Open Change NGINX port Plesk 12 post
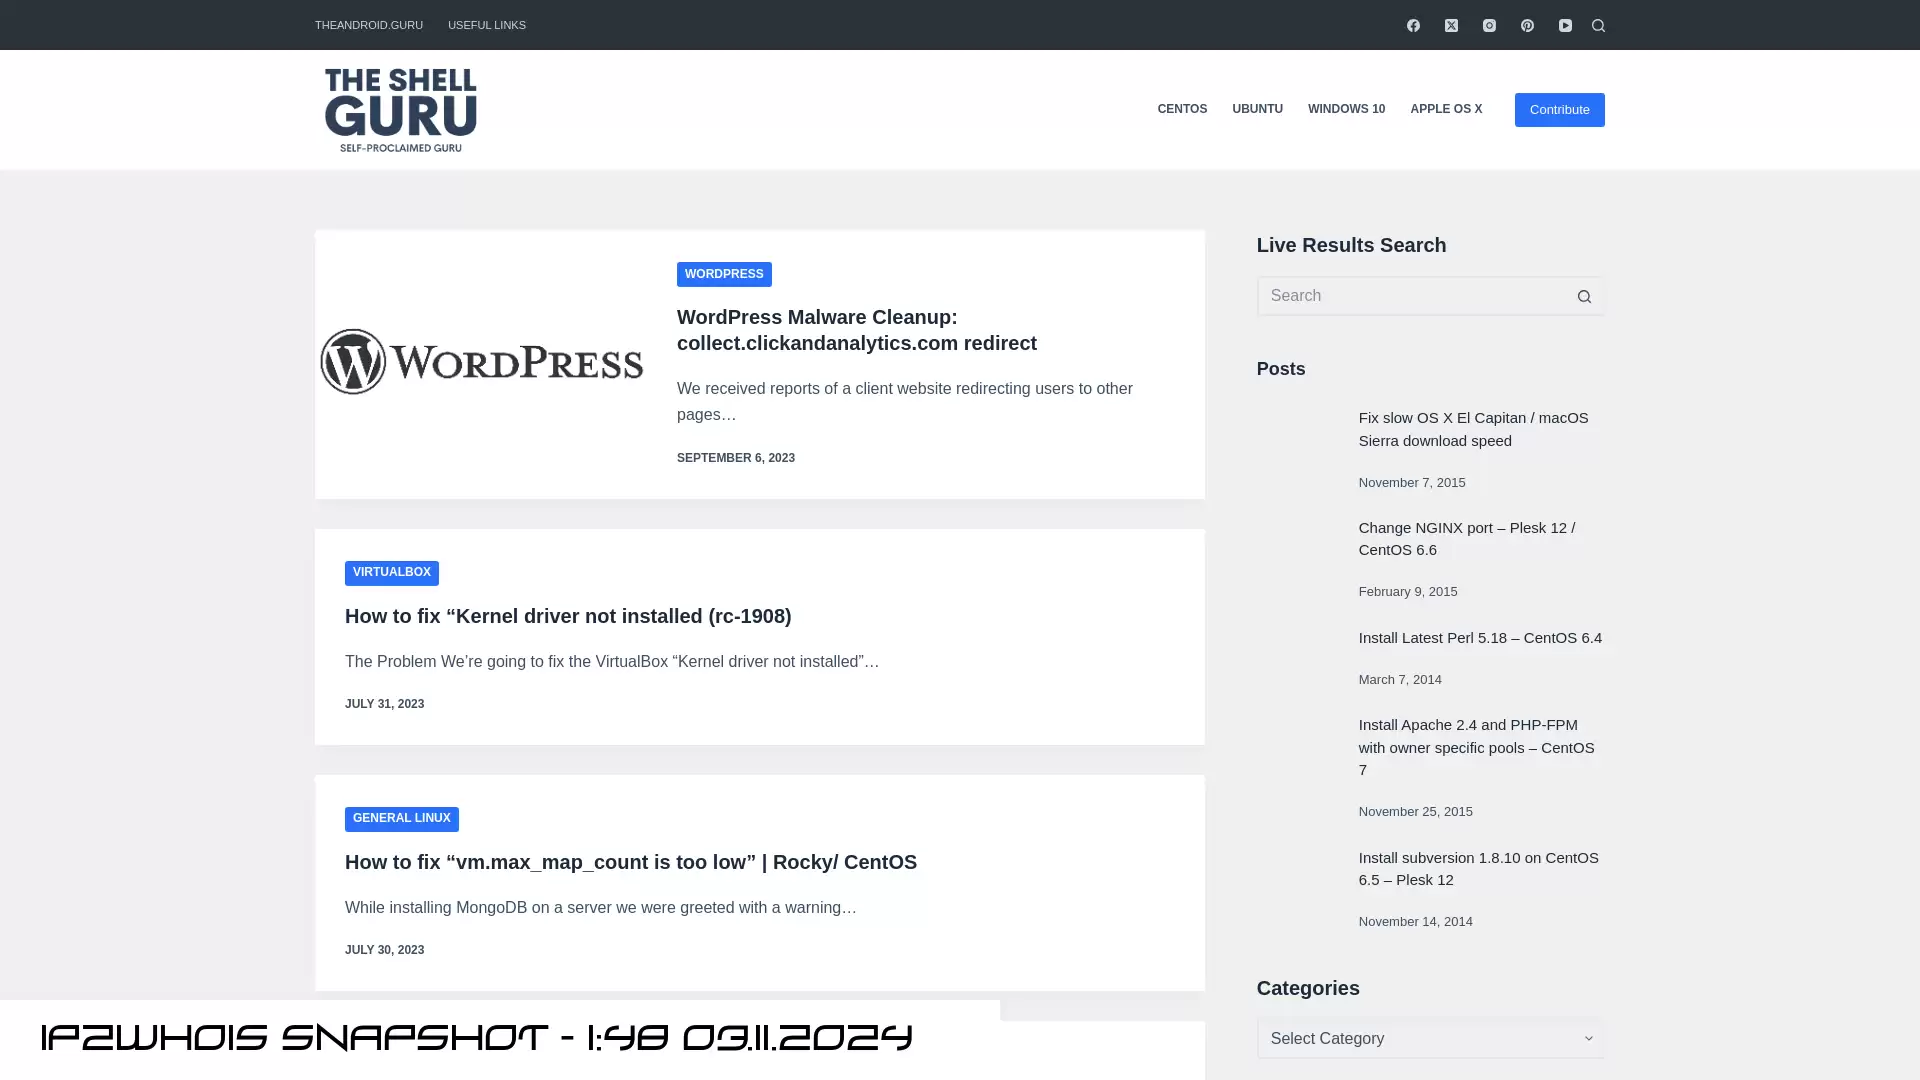1920x1080 pixels. (x=1467, y=539)
